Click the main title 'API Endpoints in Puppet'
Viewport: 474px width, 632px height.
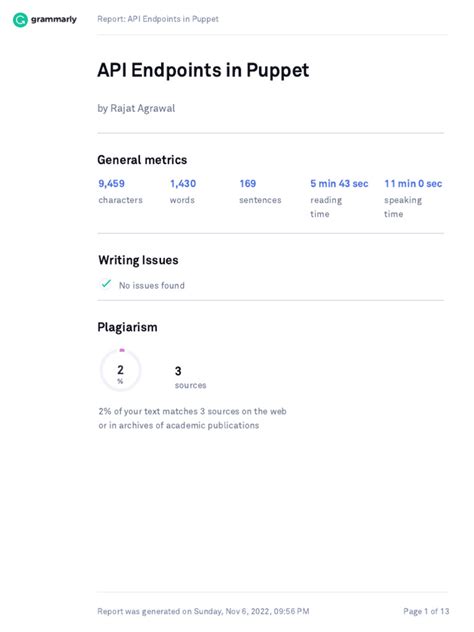[x=203, y=70]
